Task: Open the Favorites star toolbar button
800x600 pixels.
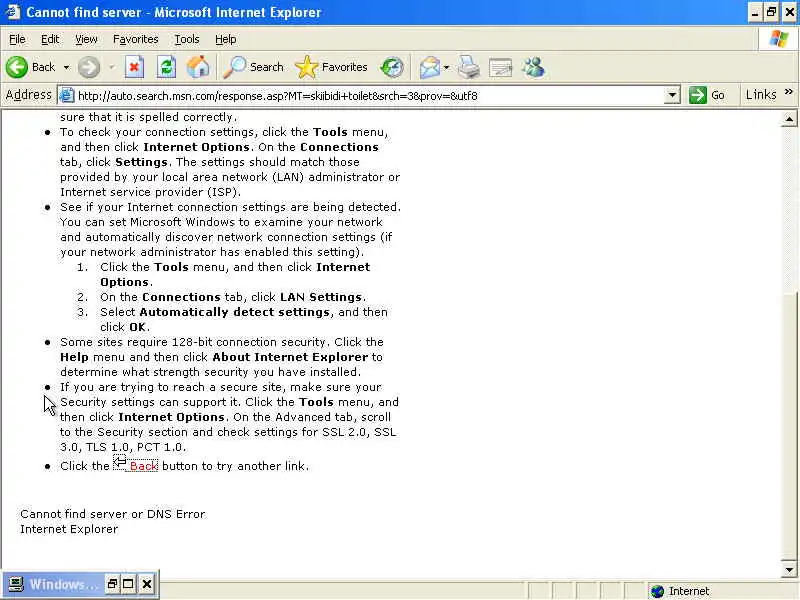Action: (332, 67)
